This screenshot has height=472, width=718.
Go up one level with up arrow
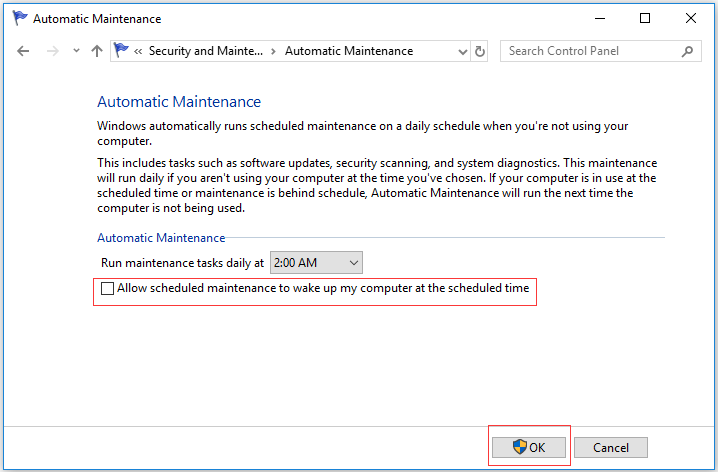coord(97,51)
